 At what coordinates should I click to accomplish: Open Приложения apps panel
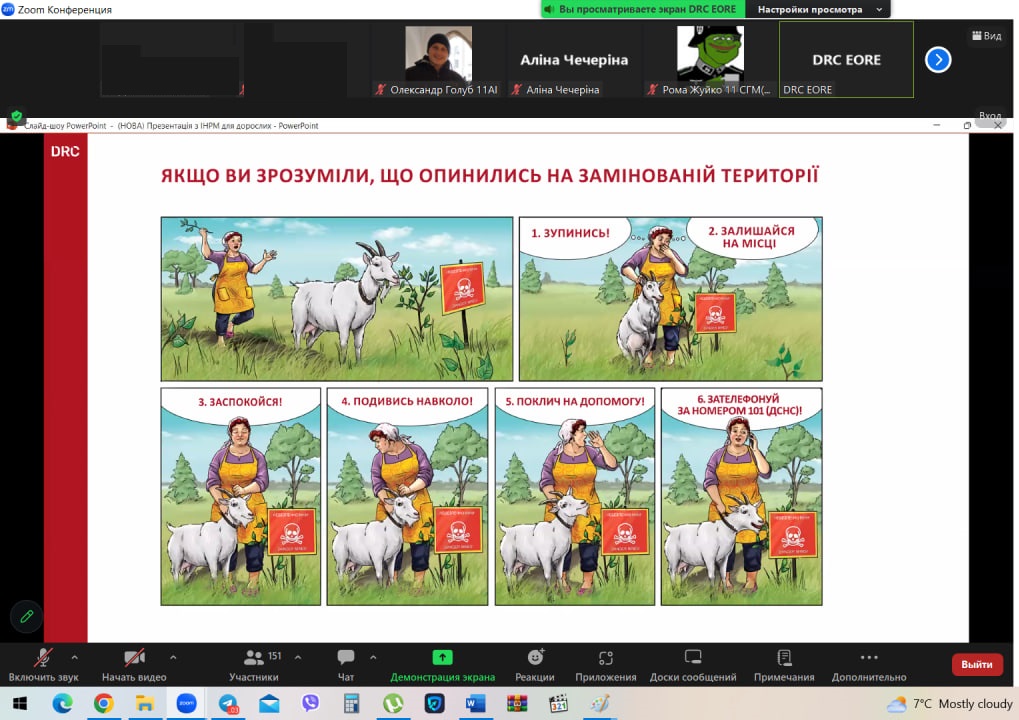pos(606,665)
